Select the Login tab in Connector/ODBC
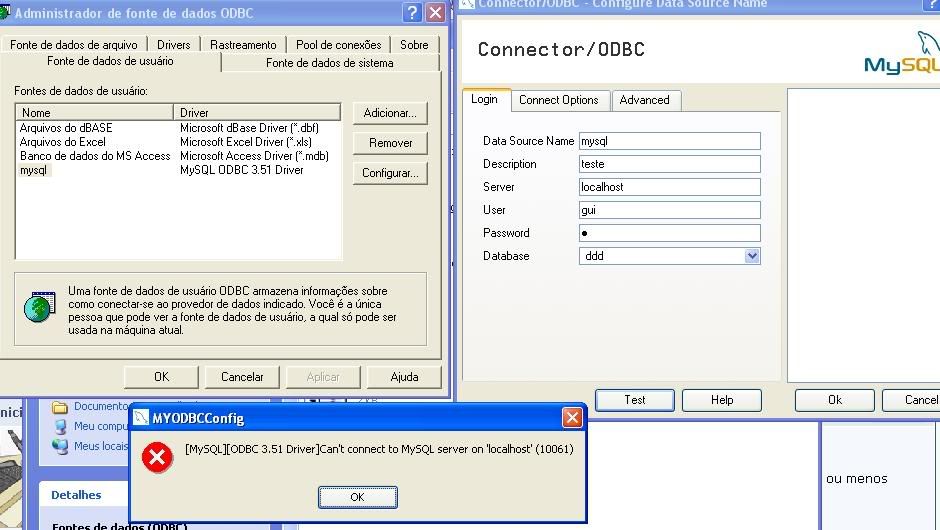The image size is (940, 530). 484,100
